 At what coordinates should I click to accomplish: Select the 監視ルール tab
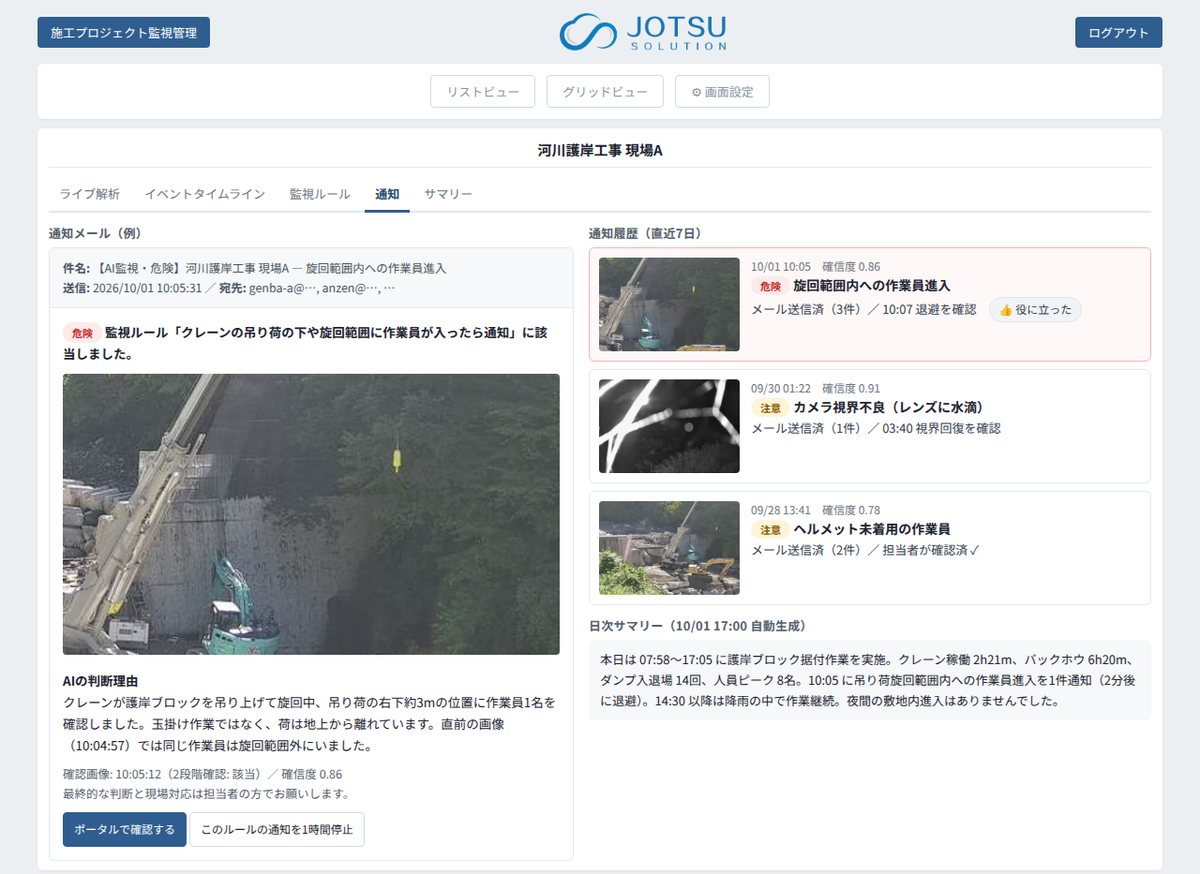click(x=320, y=194)
